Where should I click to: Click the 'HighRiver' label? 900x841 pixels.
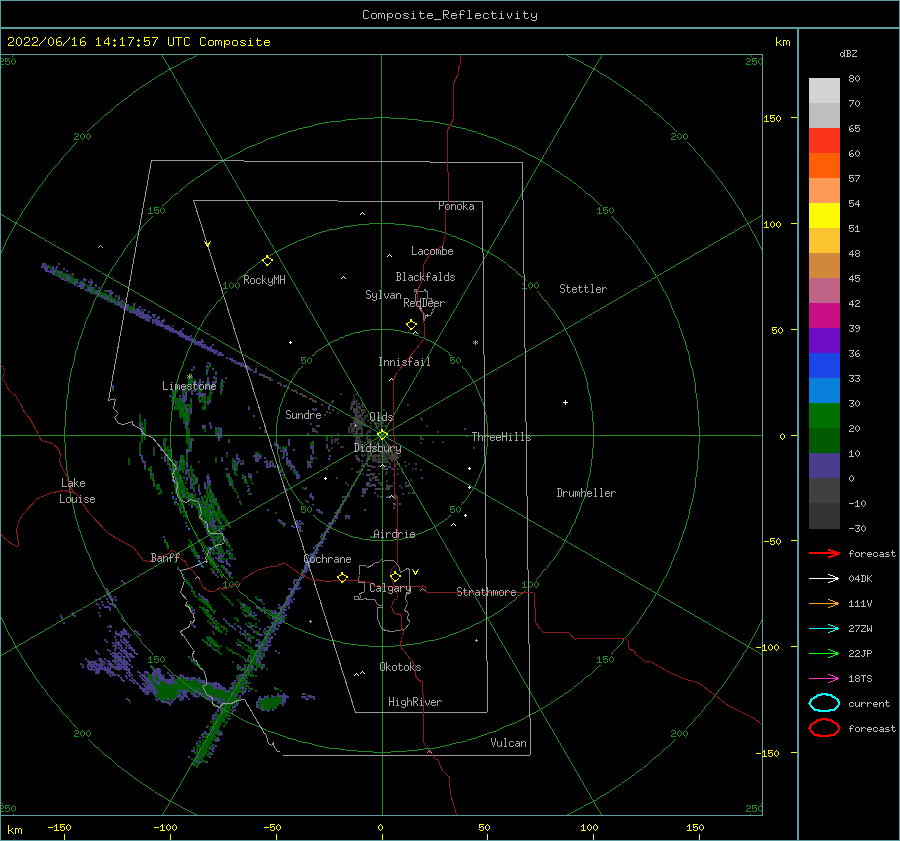[415, 702]
